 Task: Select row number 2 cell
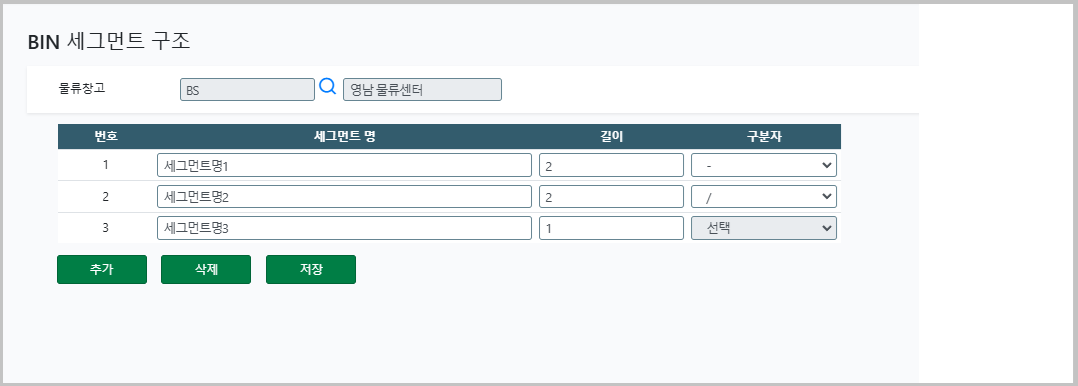pyautogui.click(x=105, y=197)
